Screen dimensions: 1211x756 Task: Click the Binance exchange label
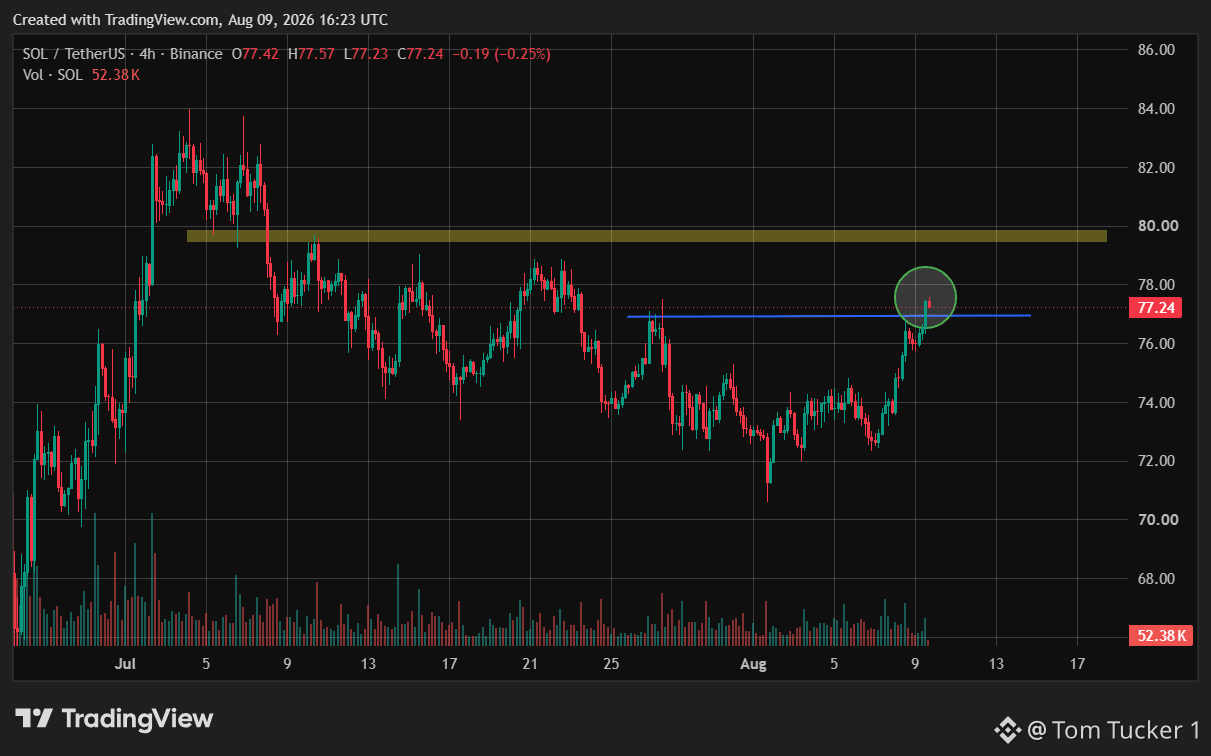(x=196, y=54)
